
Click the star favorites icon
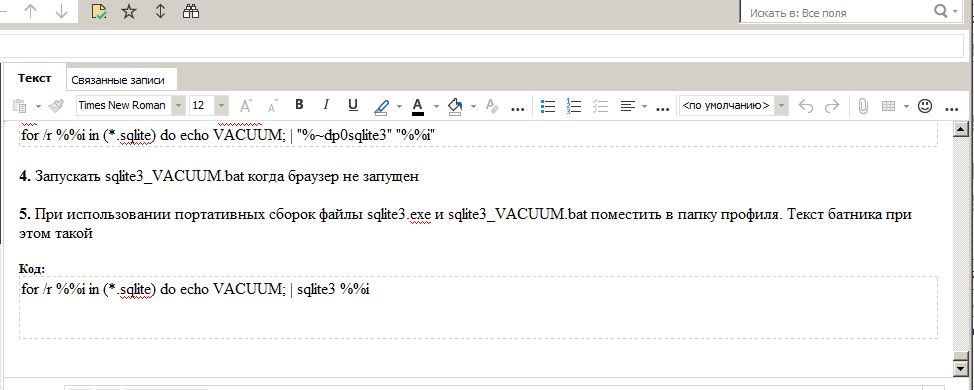coord(129,11)
